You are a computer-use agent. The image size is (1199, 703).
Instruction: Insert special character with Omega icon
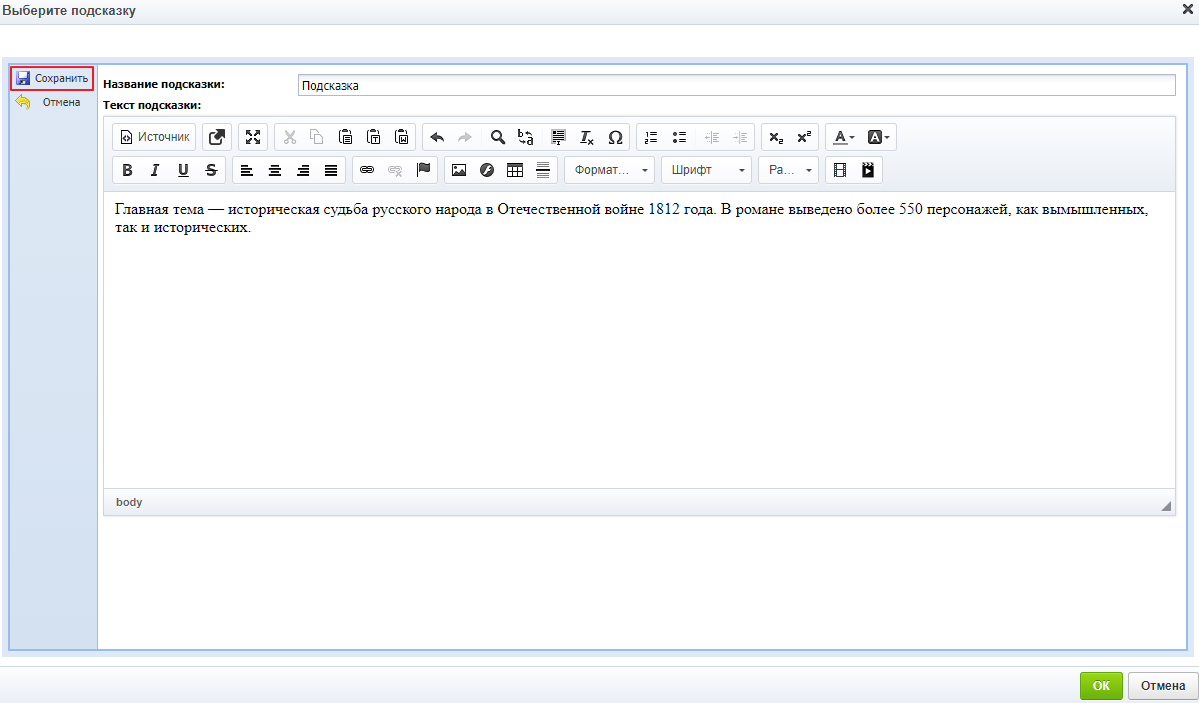click(x=615, y=137)
